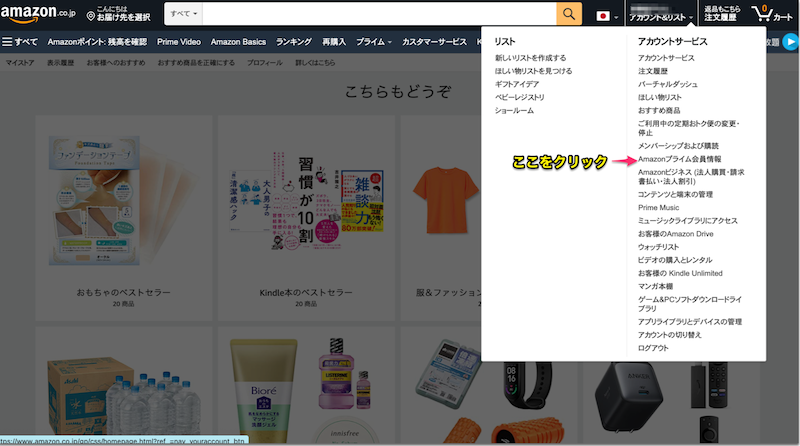Select アカウントの切り替え
This screenshot has width=800, height=446.
(670, 335)
